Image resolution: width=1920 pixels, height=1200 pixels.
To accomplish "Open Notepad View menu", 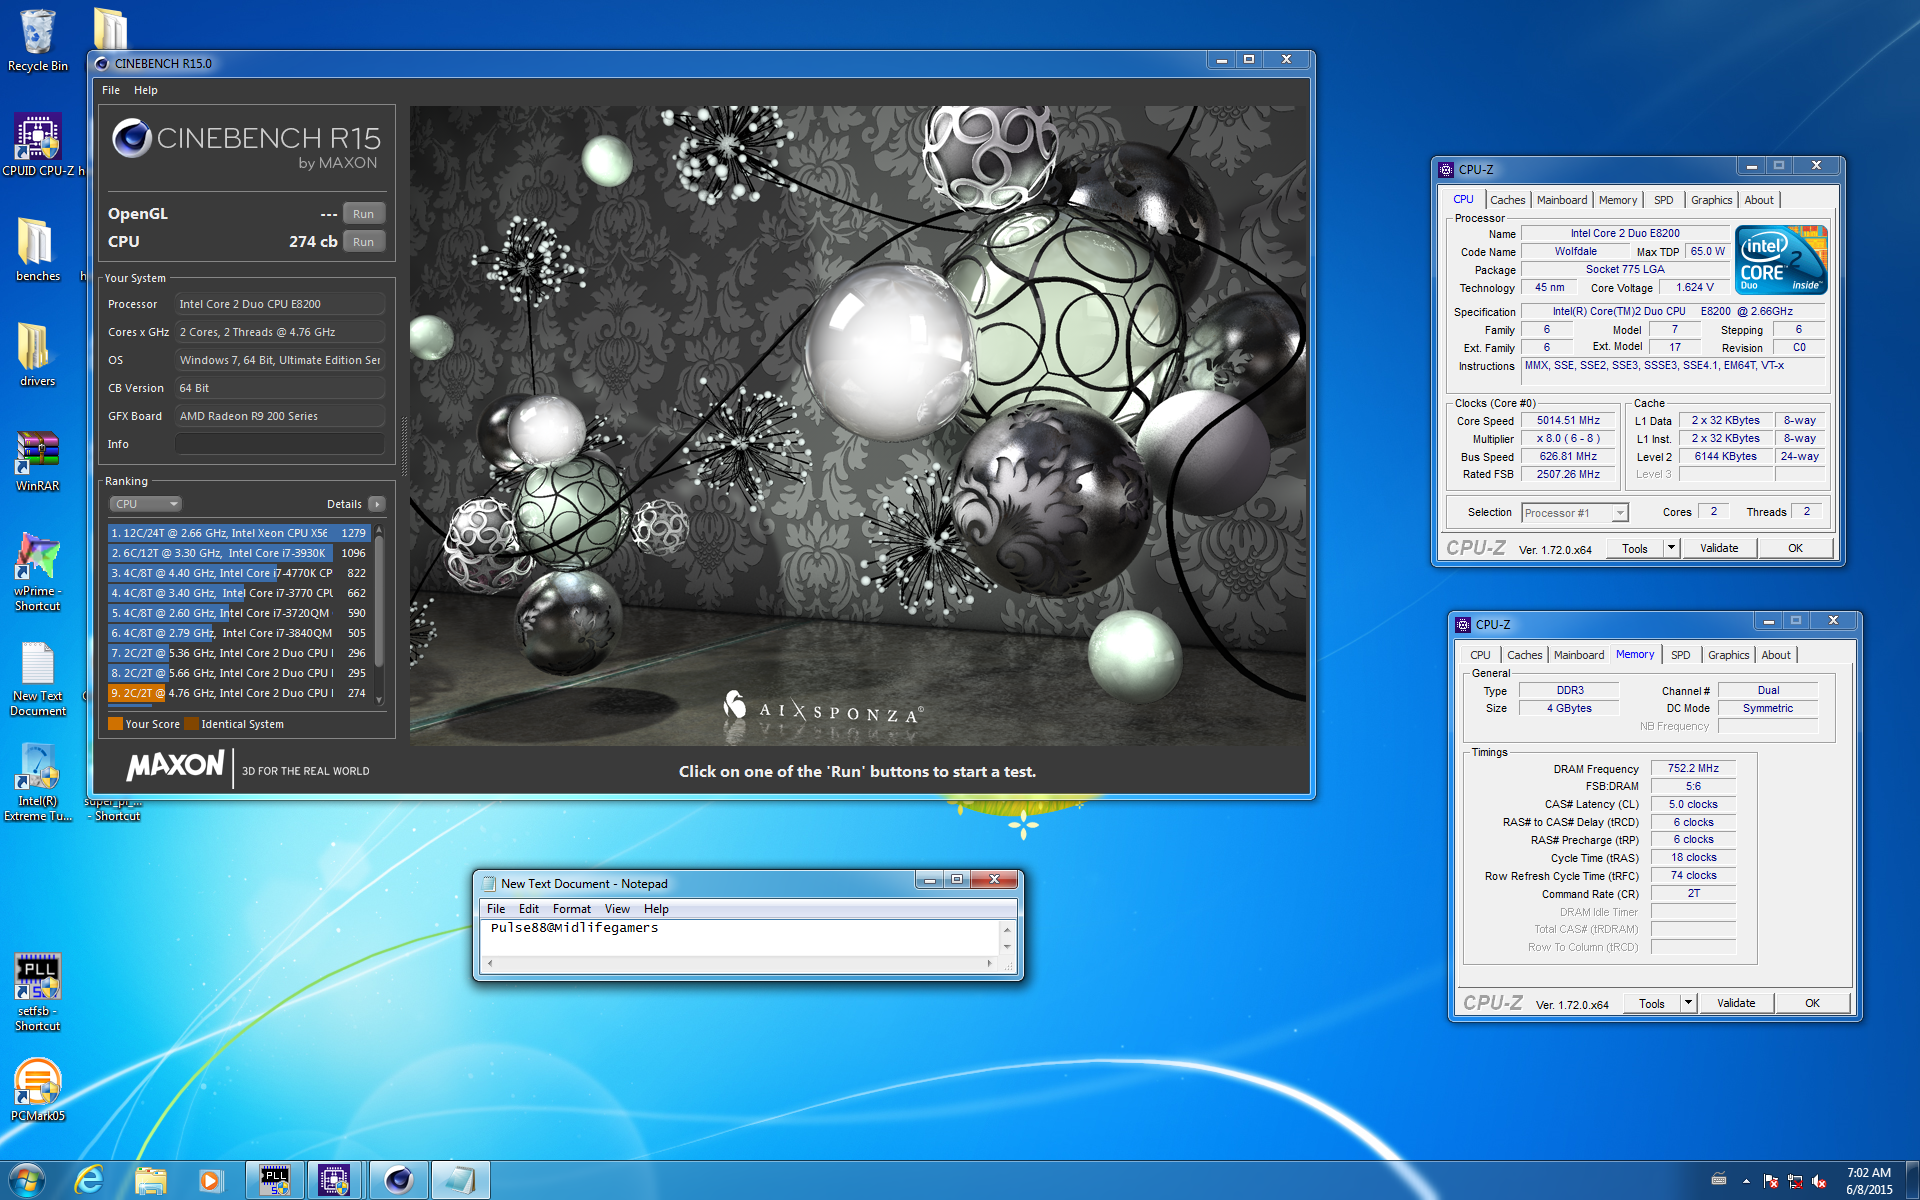I will 617,909.
